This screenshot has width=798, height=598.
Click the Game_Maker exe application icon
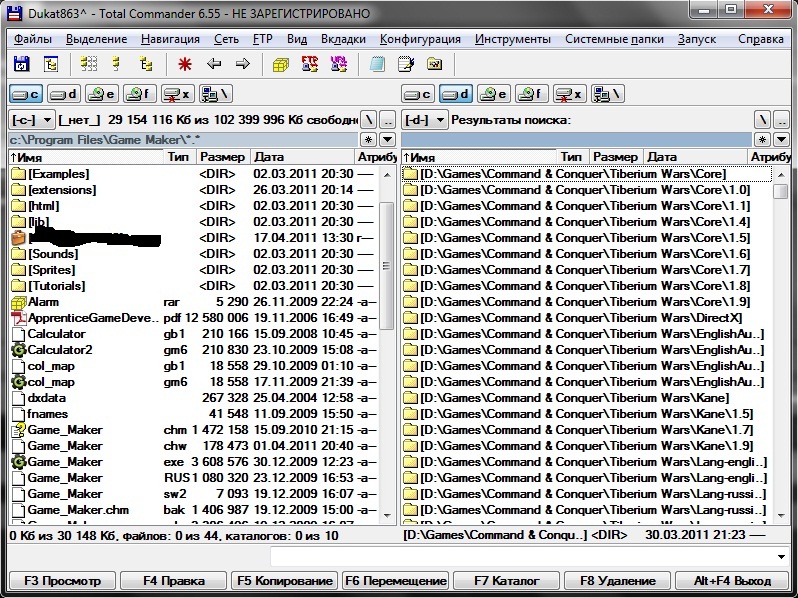click(x=18, y=462)
